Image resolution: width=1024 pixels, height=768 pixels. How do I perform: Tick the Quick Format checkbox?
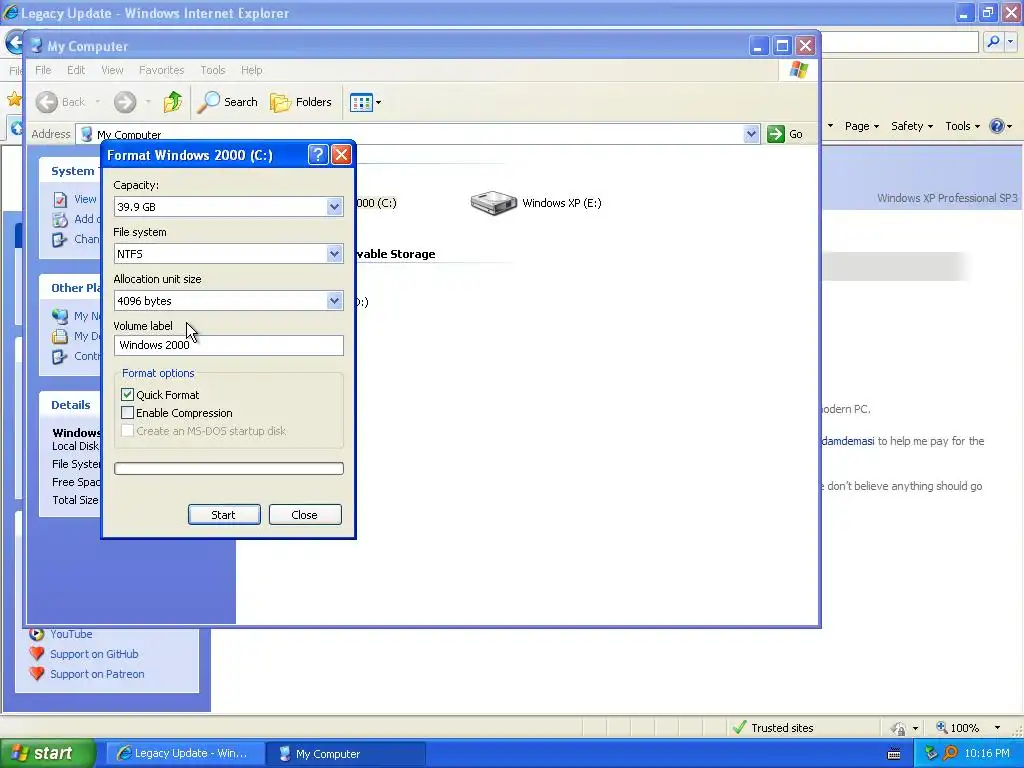pyautogui.click(x=127, y=394)
